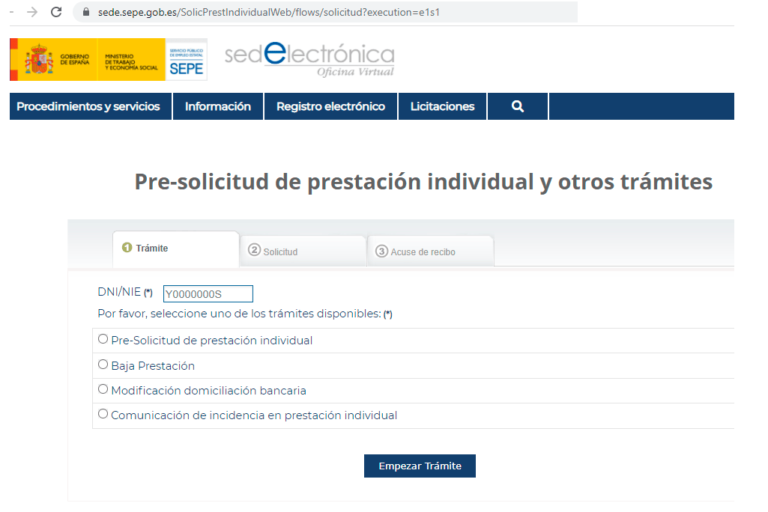Click the DNI/NIE label text
The height and width of the screenshot is (512, 768).
pyautogui.click(x=119, y=292)
